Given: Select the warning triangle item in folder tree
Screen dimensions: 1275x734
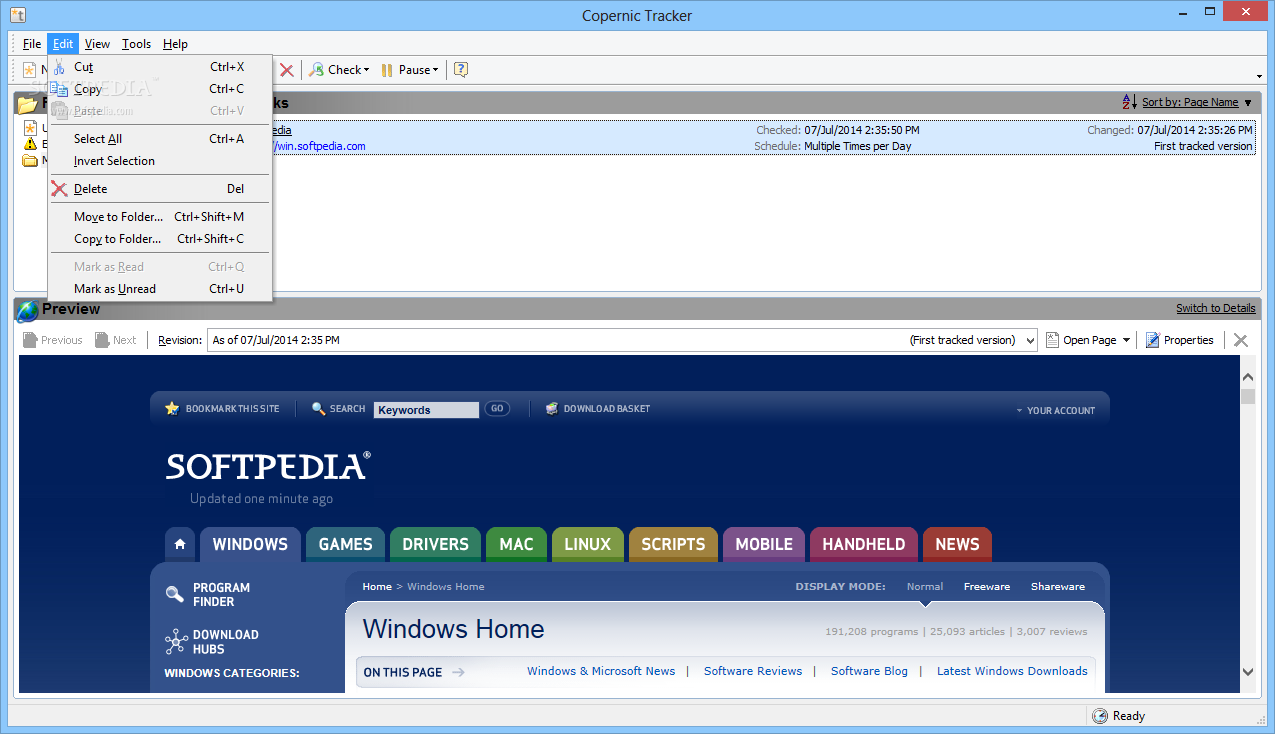Looking at the screenshot, I should coord(30,144).
